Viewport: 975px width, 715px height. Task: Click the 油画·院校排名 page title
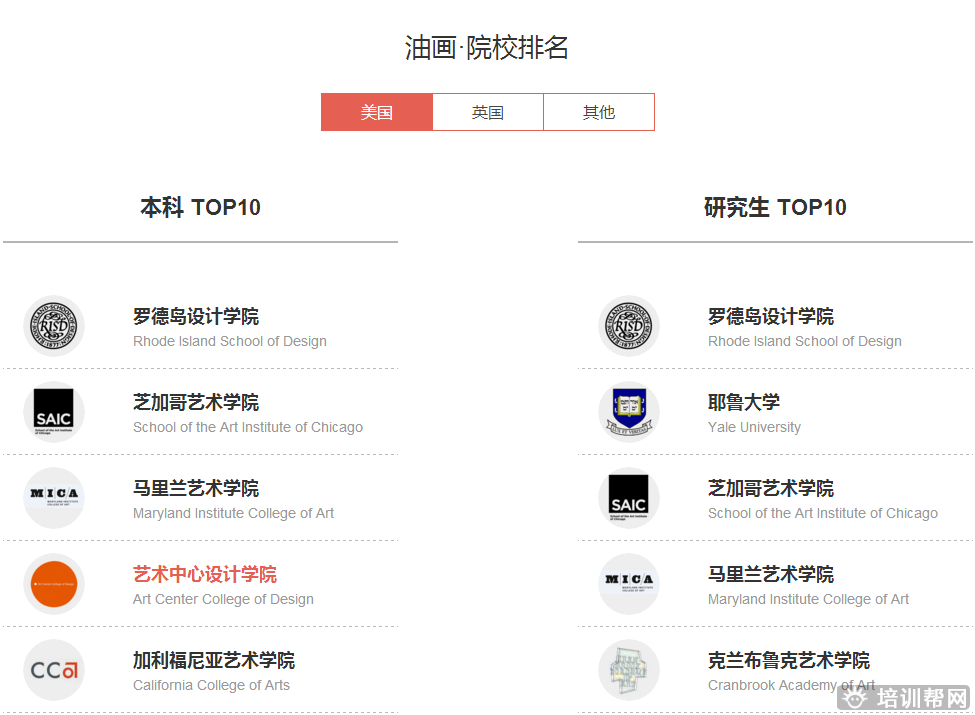point(487,48)
